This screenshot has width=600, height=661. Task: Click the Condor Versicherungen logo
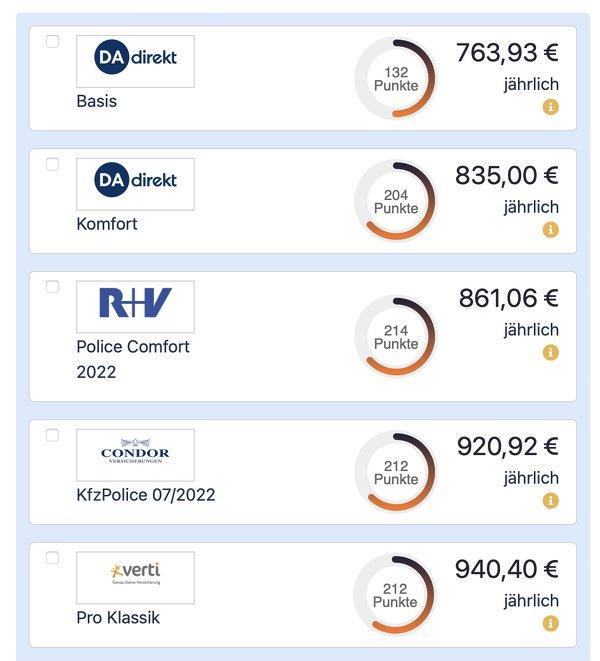[x=135, y=455]
